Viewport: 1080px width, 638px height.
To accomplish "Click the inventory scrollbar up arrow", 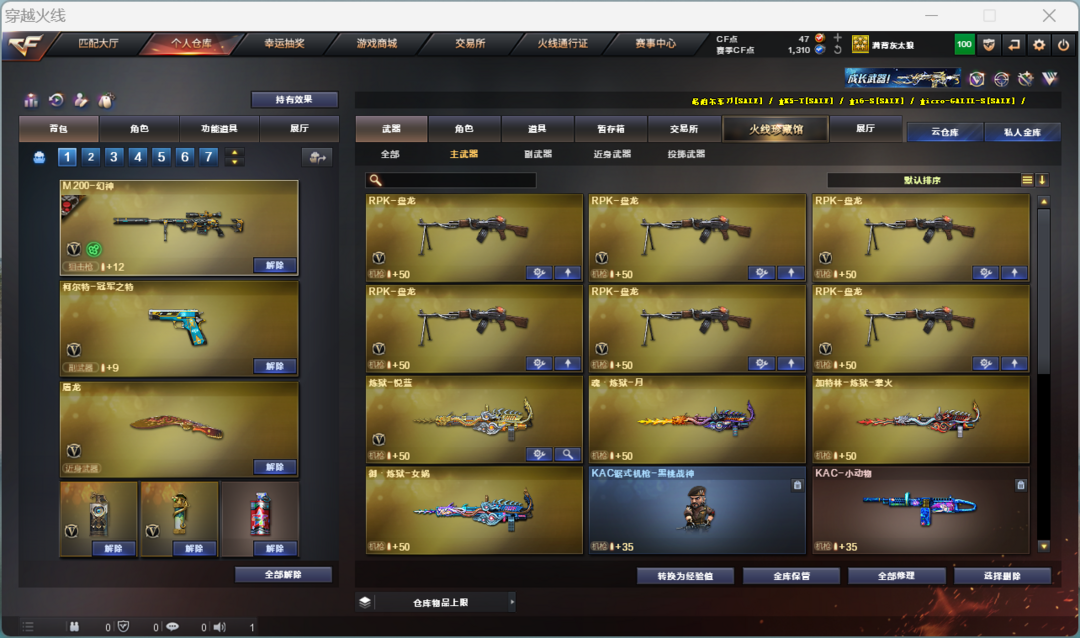I will click(1044, 202).
